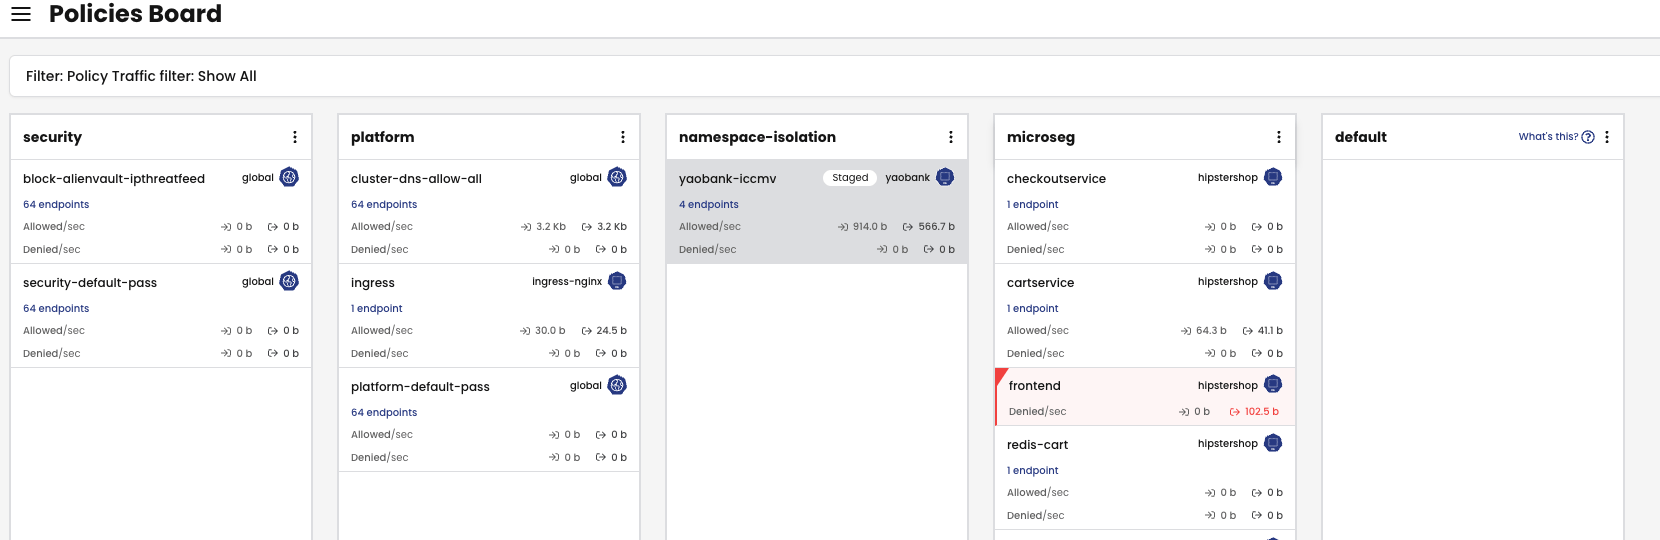
Task: Click hipstershop icon on cartservice
Action: pyautogui.click(x=1273, y=281)
